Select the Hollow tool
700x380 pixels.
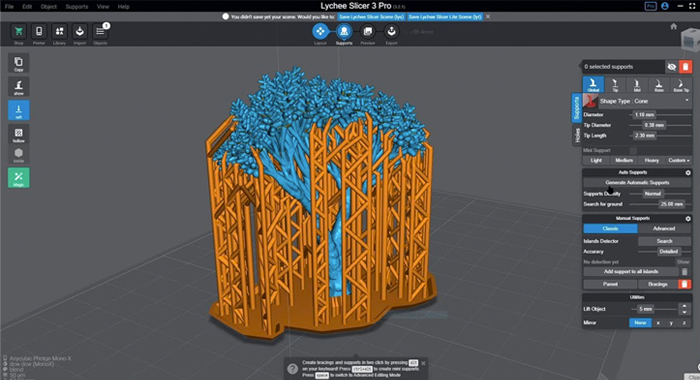tap(19, 134)
